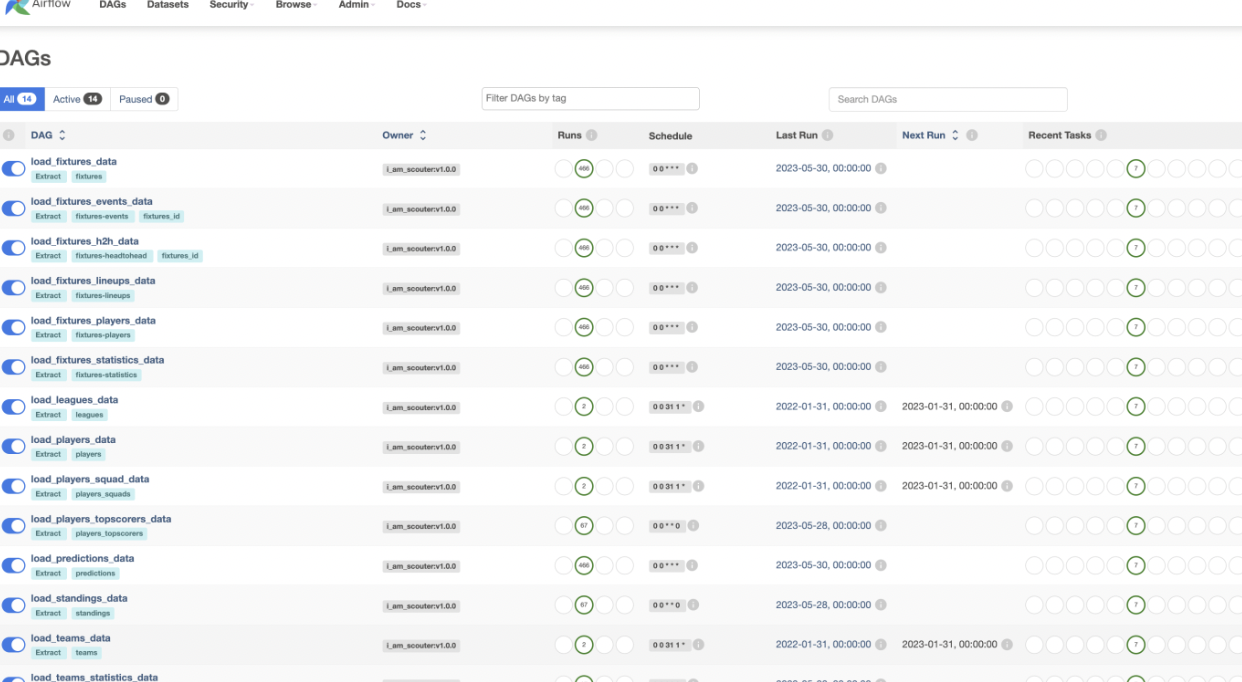Disable the load_fixtures_h2h_data DAG switch
This screenshot has width=1242, height=682.
(13, 248)
